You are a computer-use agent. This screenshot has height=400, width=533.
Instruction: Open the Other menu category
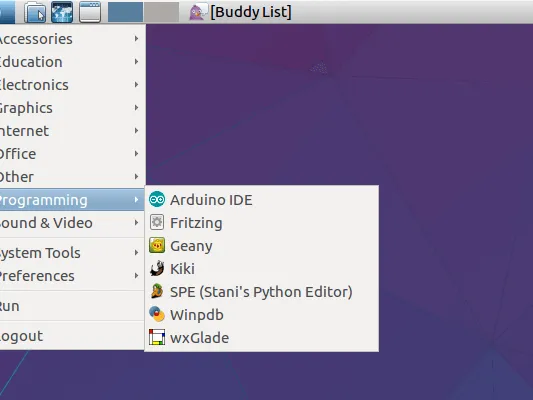[72, 177]
